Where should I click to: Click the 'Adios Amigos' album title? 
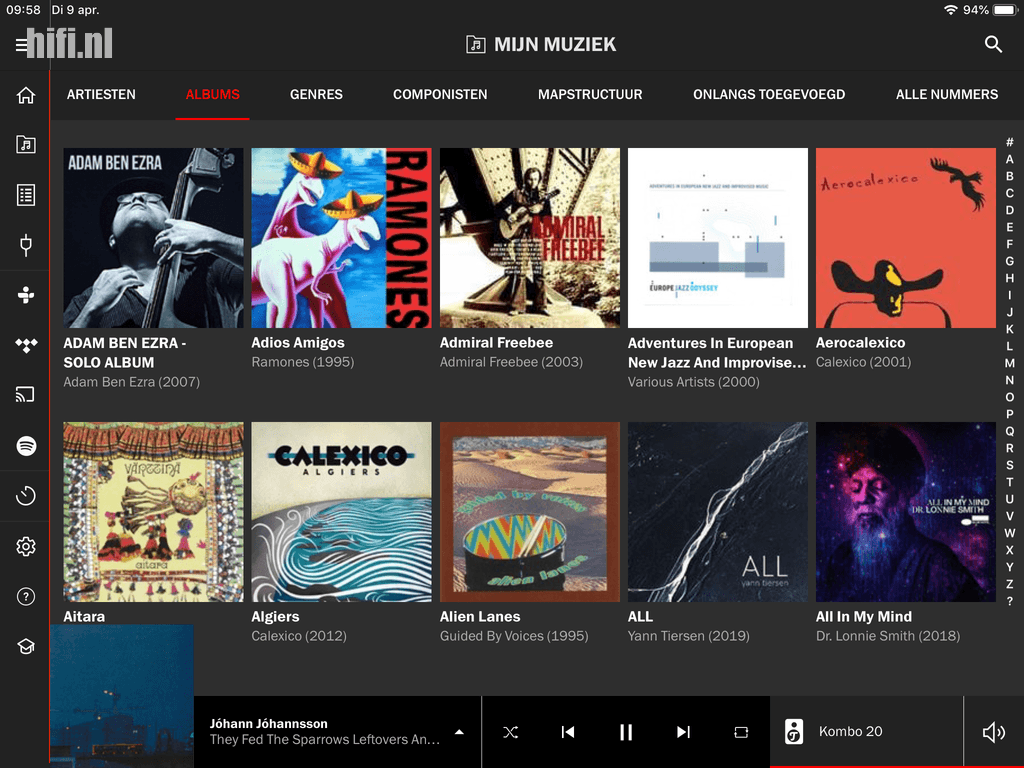click(298, 343)
